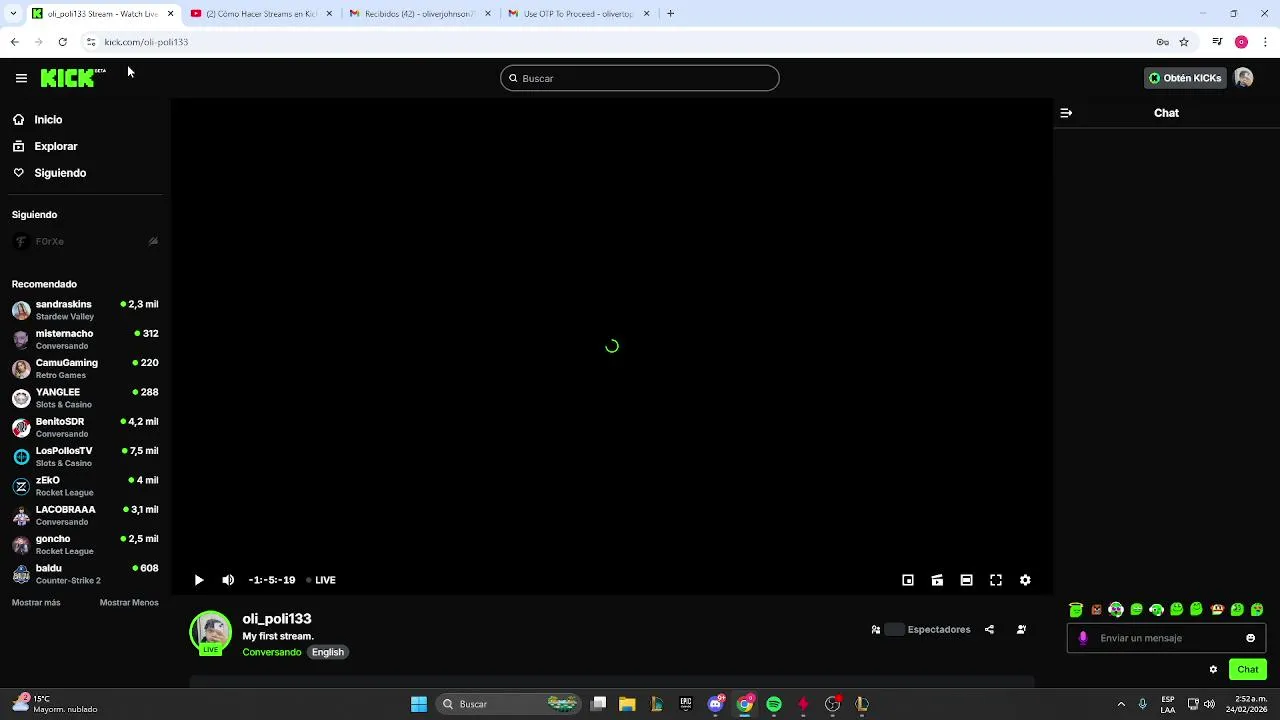Open Epic Games launcher from taskbar
This screenshot has height=720, width=1280.
click(x=685, y=704)
